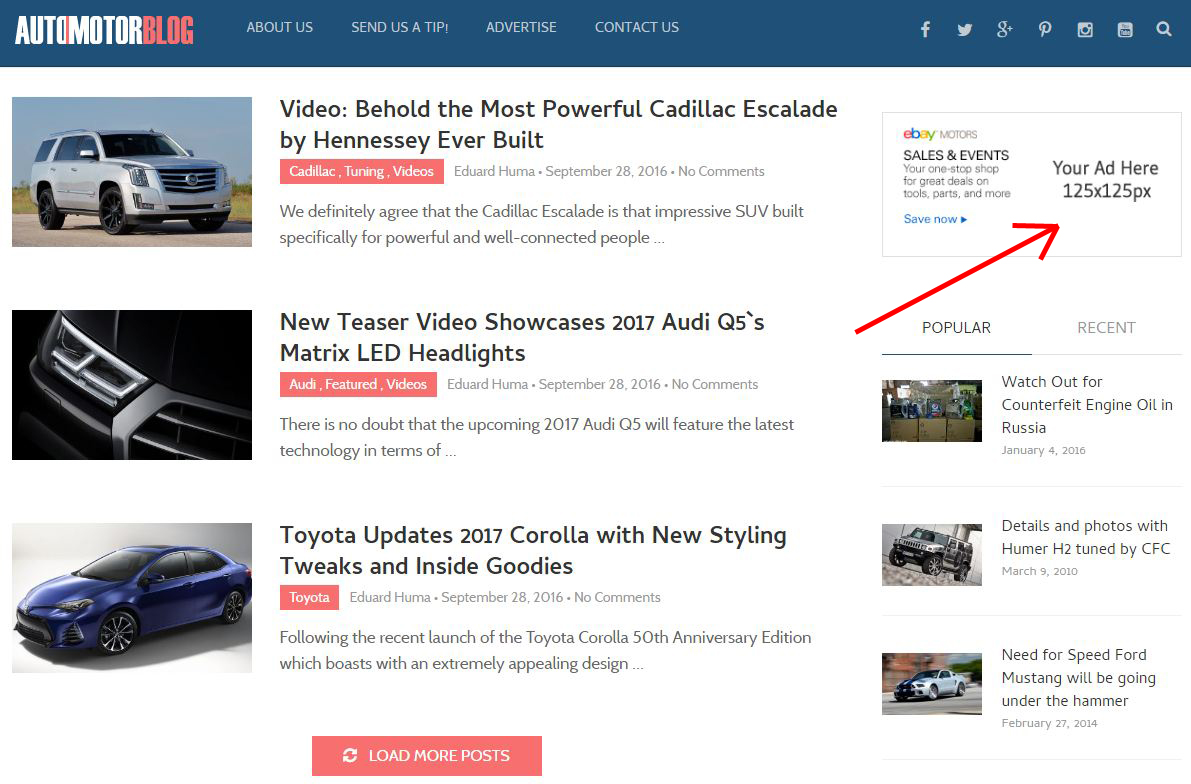Open the YouTube social icon
1191x784 pixels.
1125,30
